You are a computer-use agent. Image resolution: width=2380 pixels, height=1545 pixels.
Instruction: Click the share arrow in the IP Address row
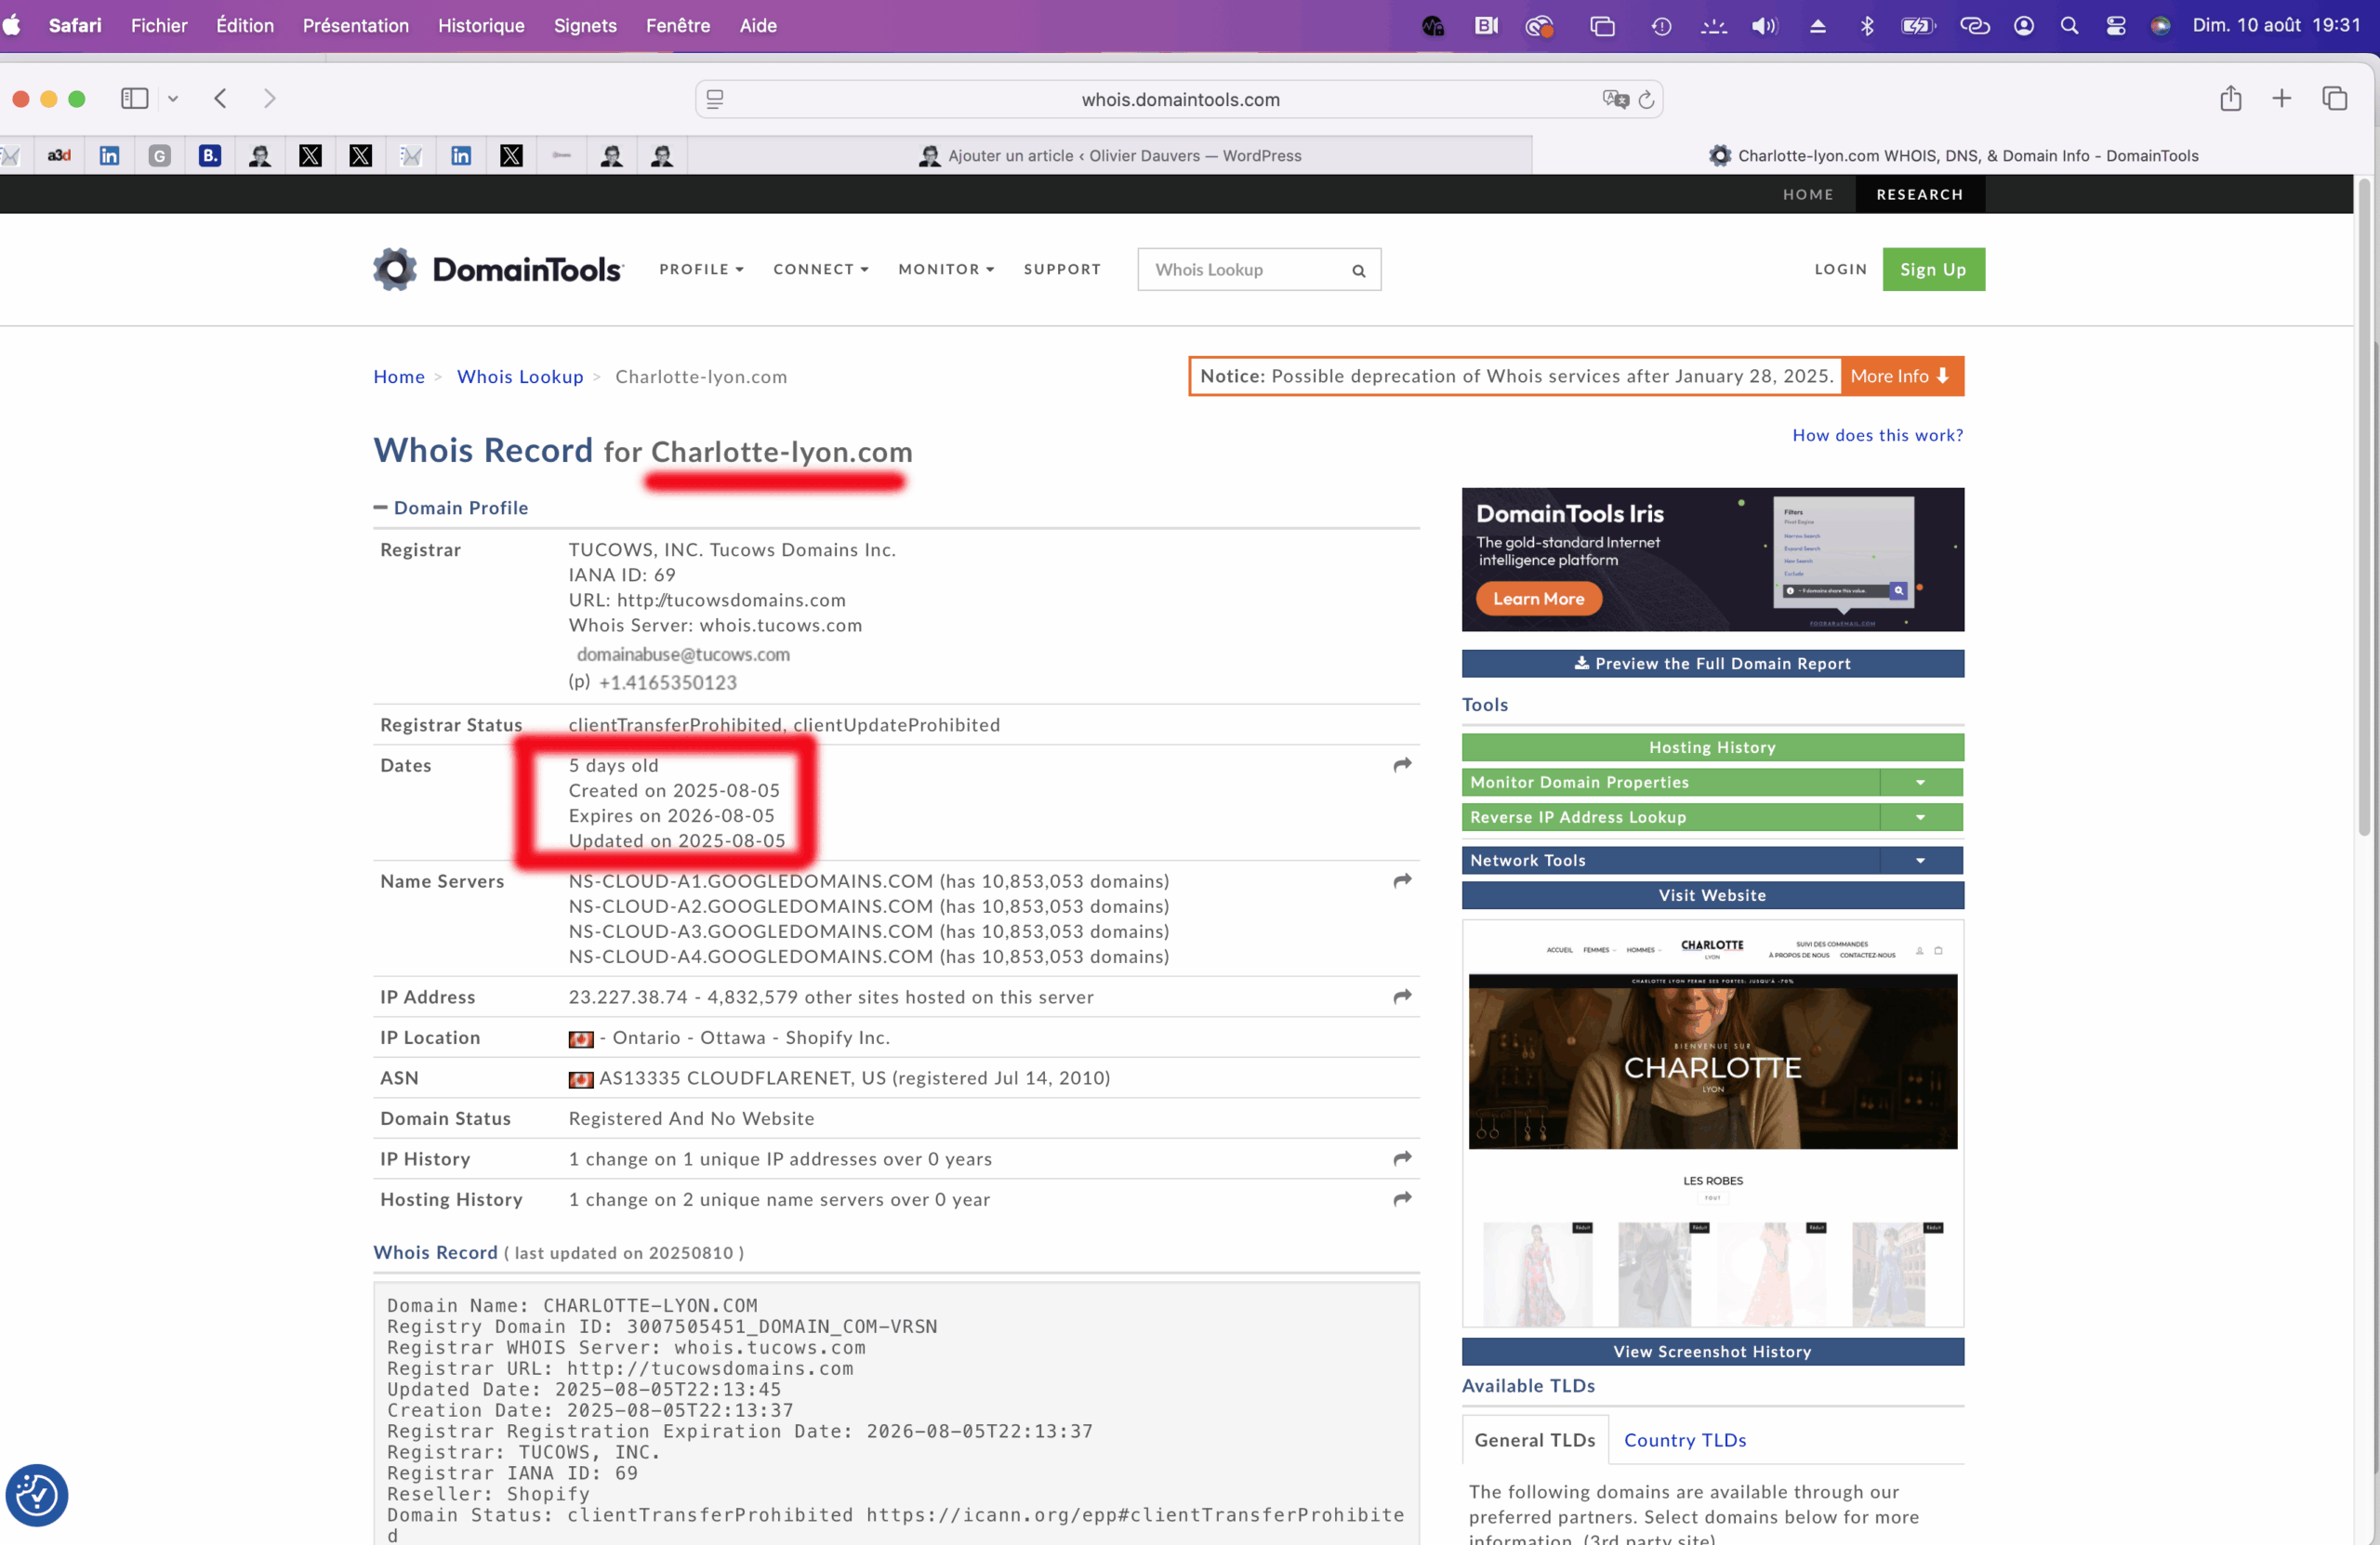[x=1402, y=997]
